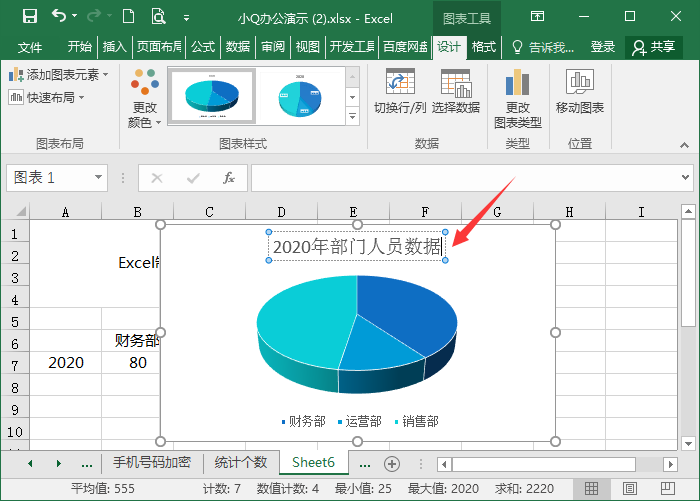The width and height of the screenshot is (700, 501).
Task: Go to the 数据 ribbon tab
Action: pos(238,46)
